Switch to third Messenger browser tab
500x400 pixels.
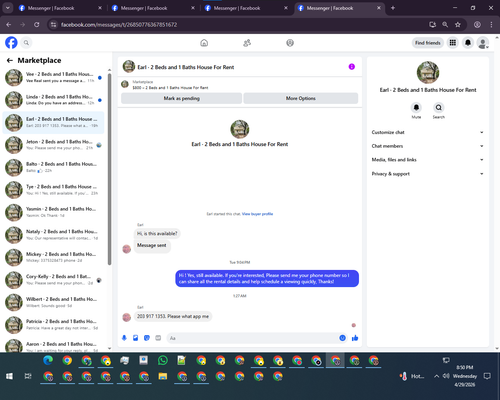[x=245, y=8]
